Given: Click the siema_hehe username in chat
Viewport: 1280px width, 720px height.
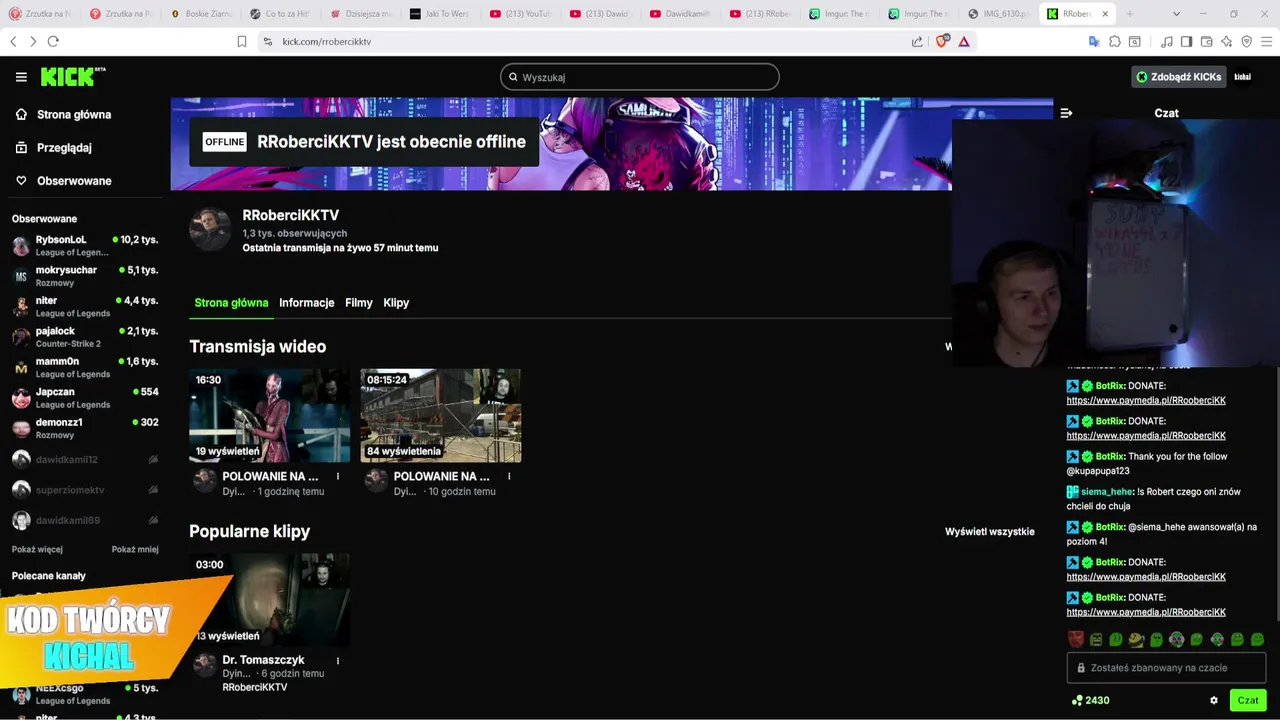Looking at the screenshot, I should pyautogui.click(x=1107, y=492).
